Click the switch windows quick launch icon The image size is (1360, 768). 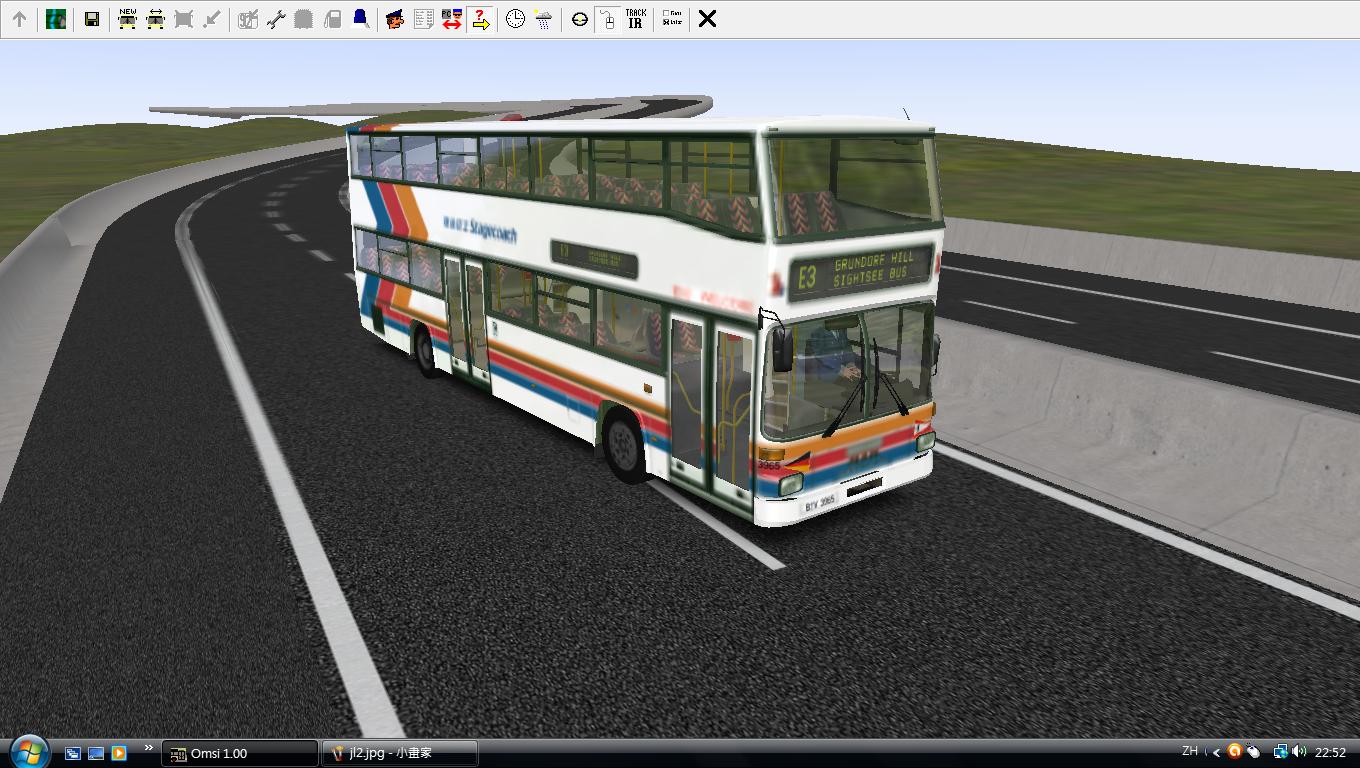(73, 753)
